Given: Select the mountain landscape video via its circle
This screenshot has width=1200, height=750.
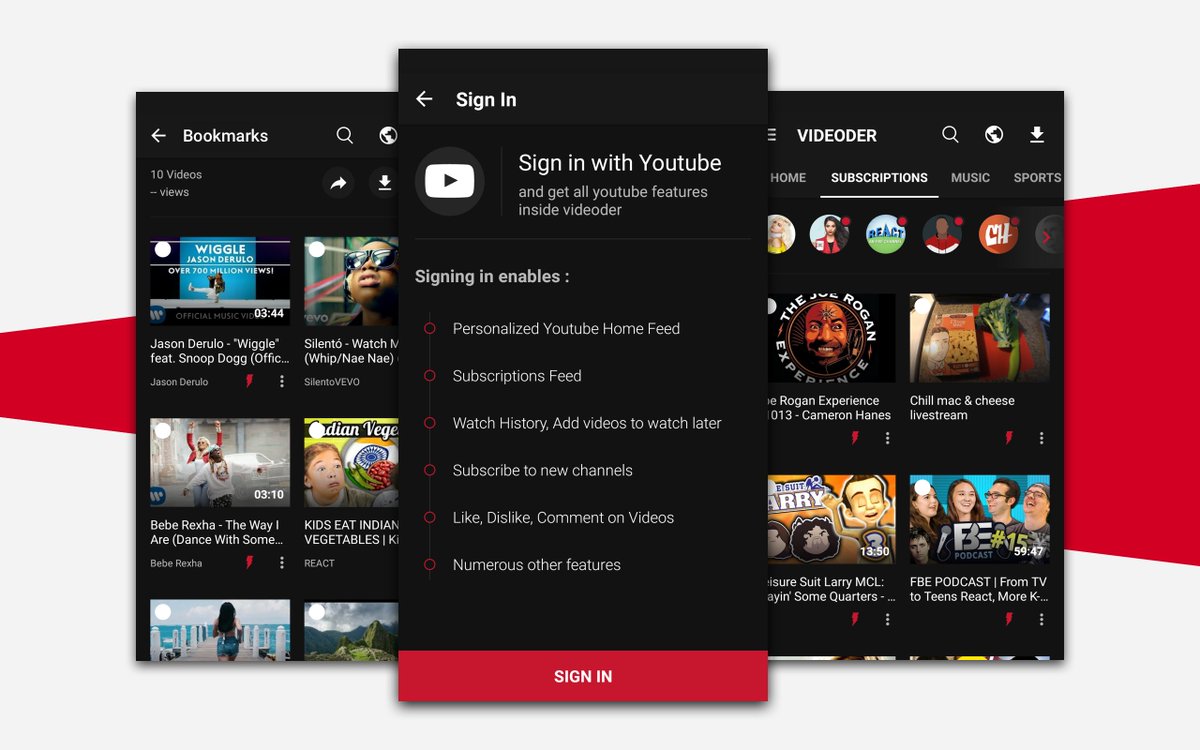Looking at the screenshot, I should (x=316, y=611).
